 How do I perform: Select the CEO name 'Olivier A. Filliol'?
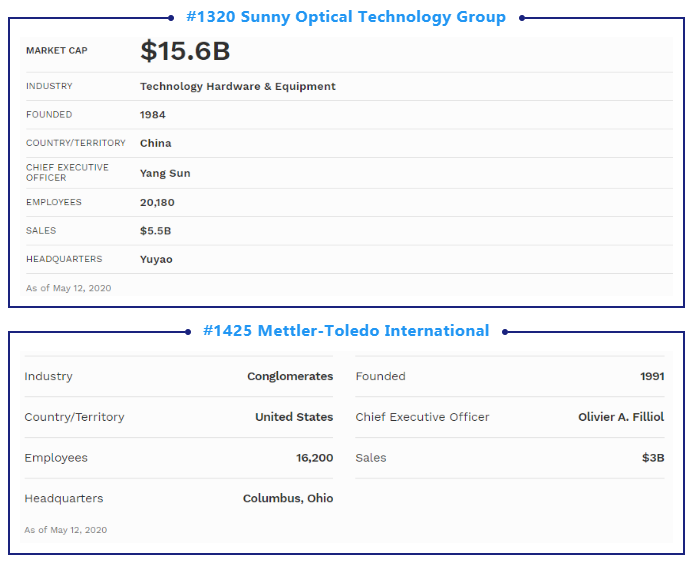coord(621,417)
